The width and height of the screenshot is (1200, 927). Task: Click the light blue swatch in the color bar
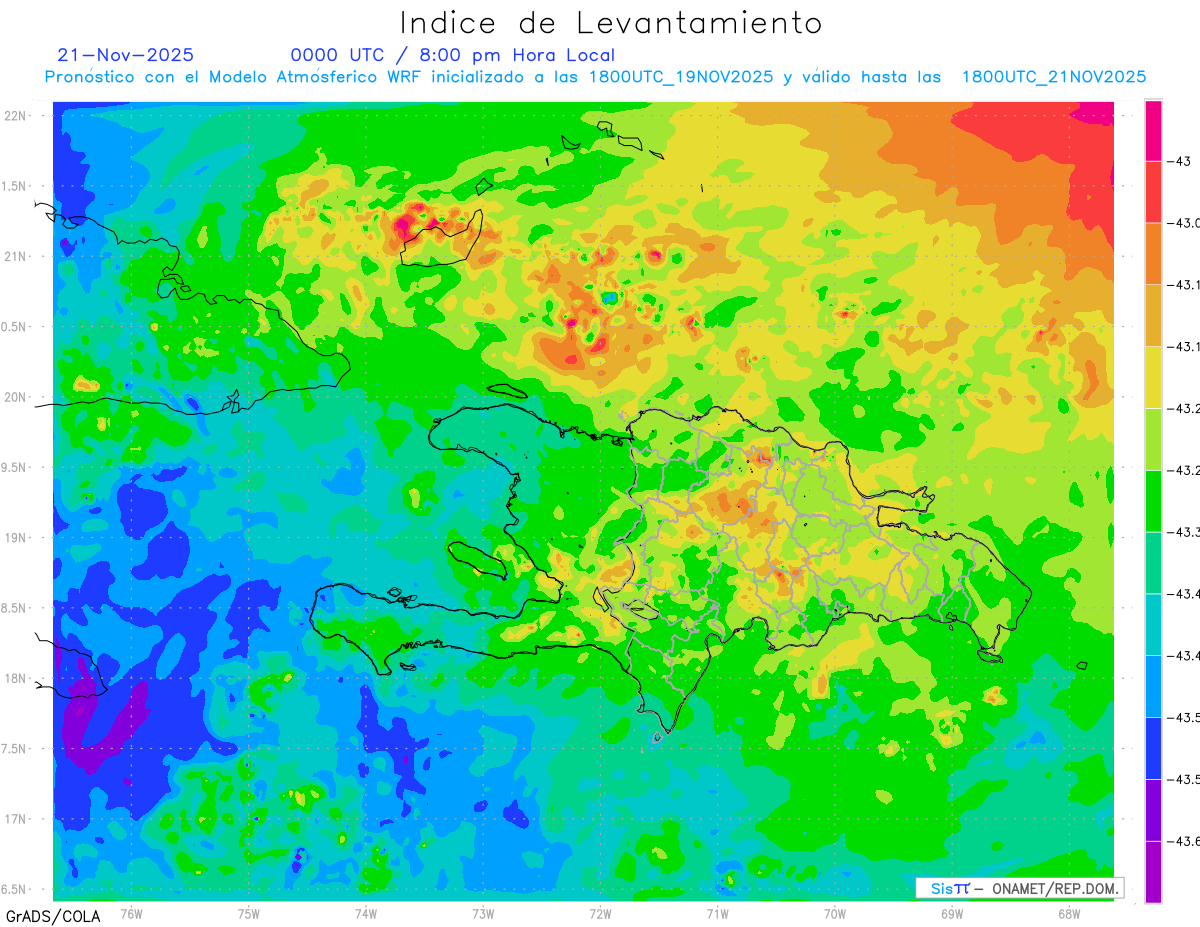pos(1153,686)
